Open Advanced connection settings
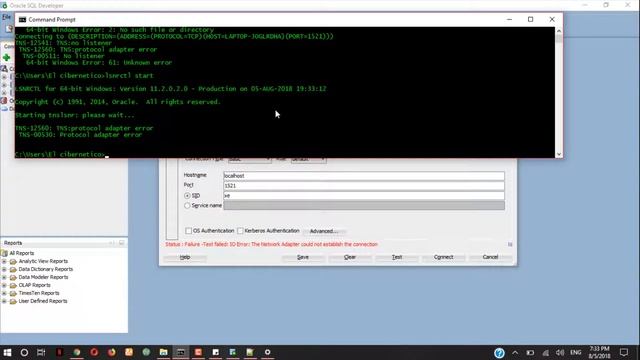This screenshot has width=640, height=360. 324,231
